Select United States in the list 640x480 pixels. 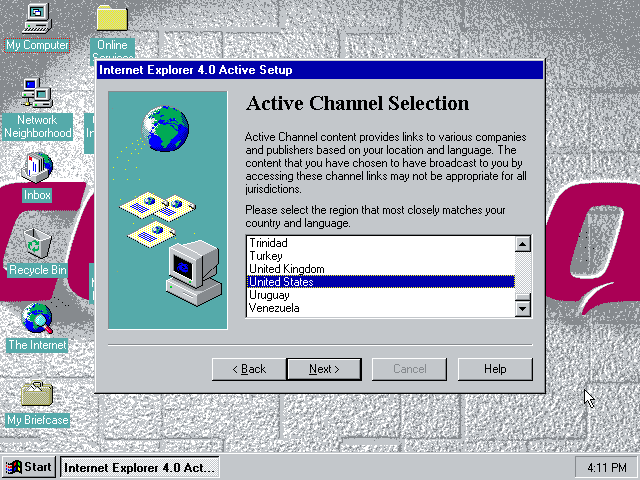(x=381, y=282)
